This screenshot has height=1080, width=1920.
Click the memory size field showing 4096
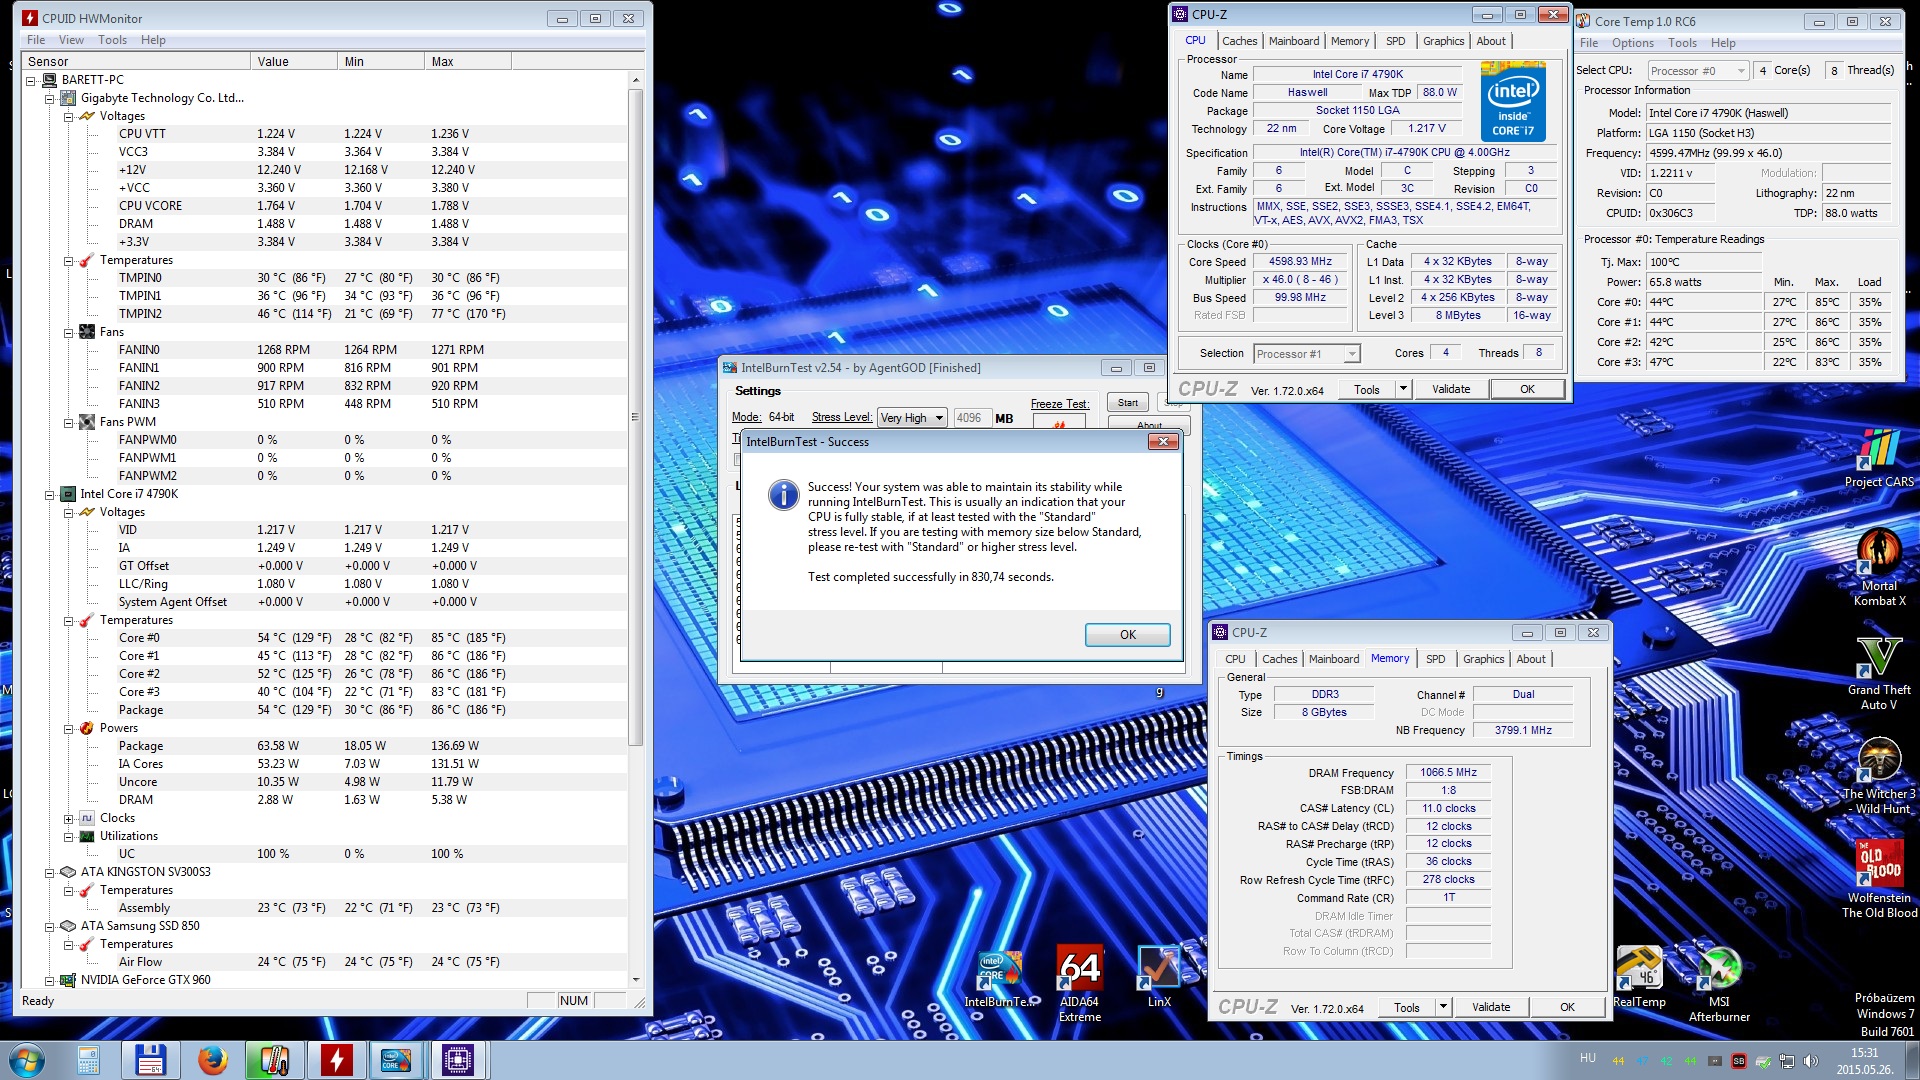coord(971,418)
